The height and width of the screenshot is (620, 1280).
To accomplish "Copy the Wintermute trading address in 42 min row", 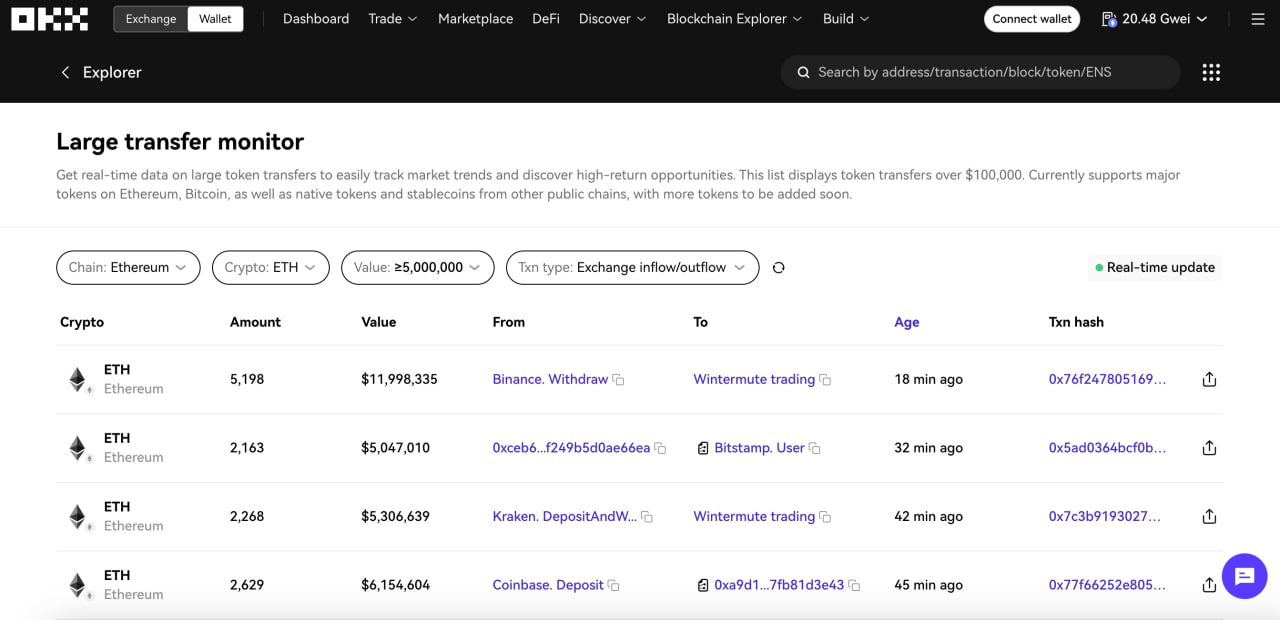I will pos(825,517).
